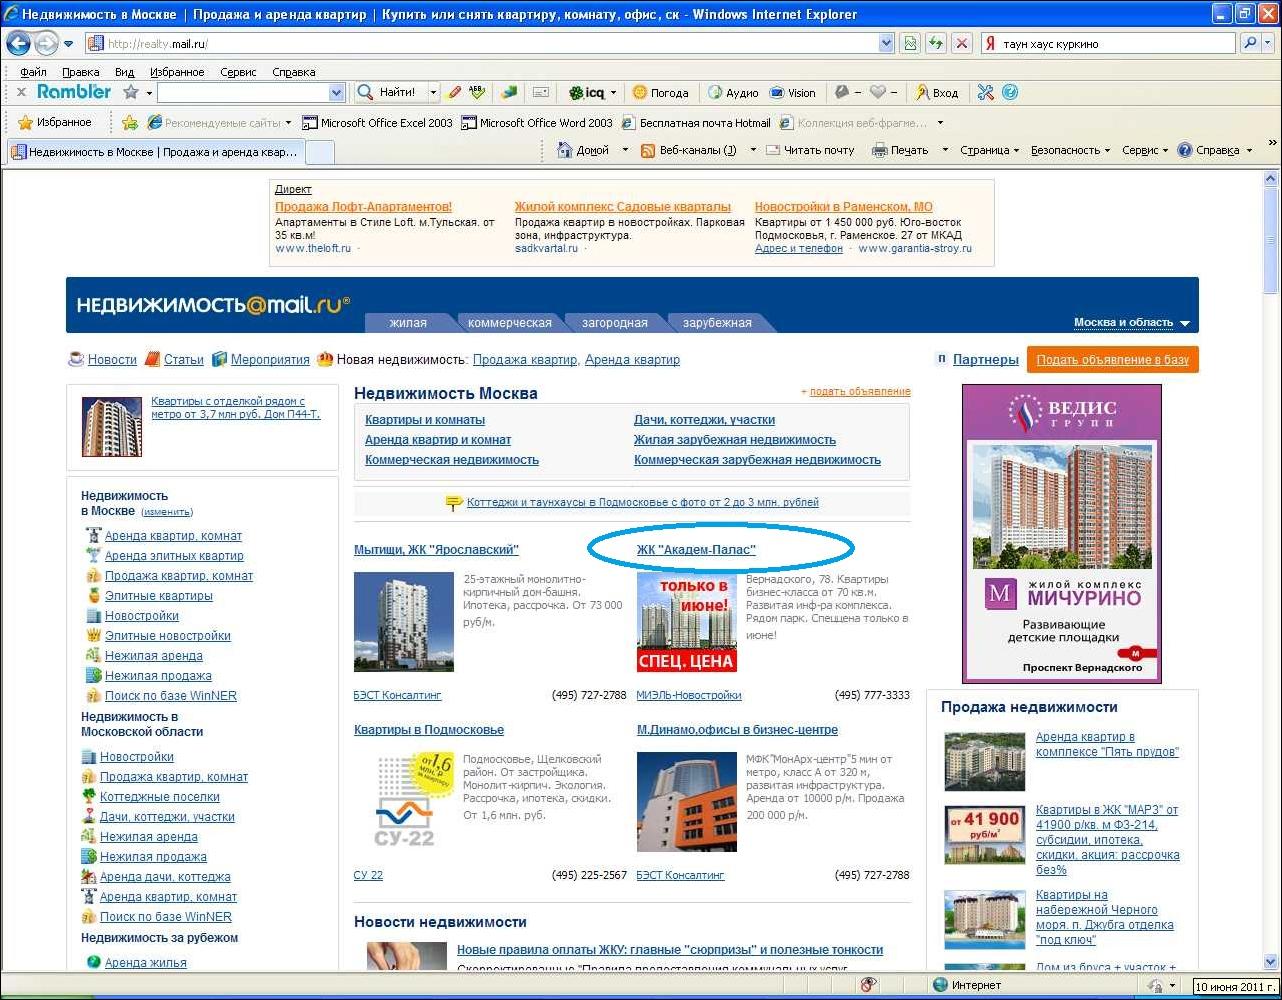Open Бесплатная почта Hotmail favorite
The height and width of the screenshot is (1000, 1282).
coord(696,122)
